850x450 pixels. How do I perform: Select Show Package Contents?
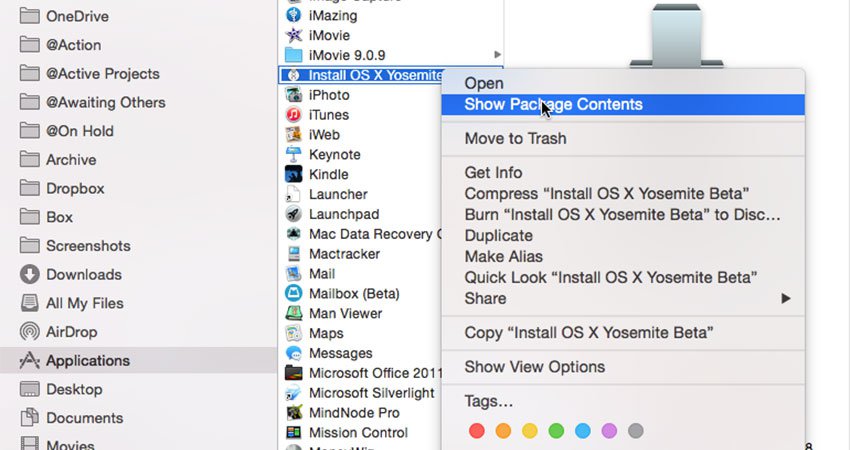(x=623, y=104)
